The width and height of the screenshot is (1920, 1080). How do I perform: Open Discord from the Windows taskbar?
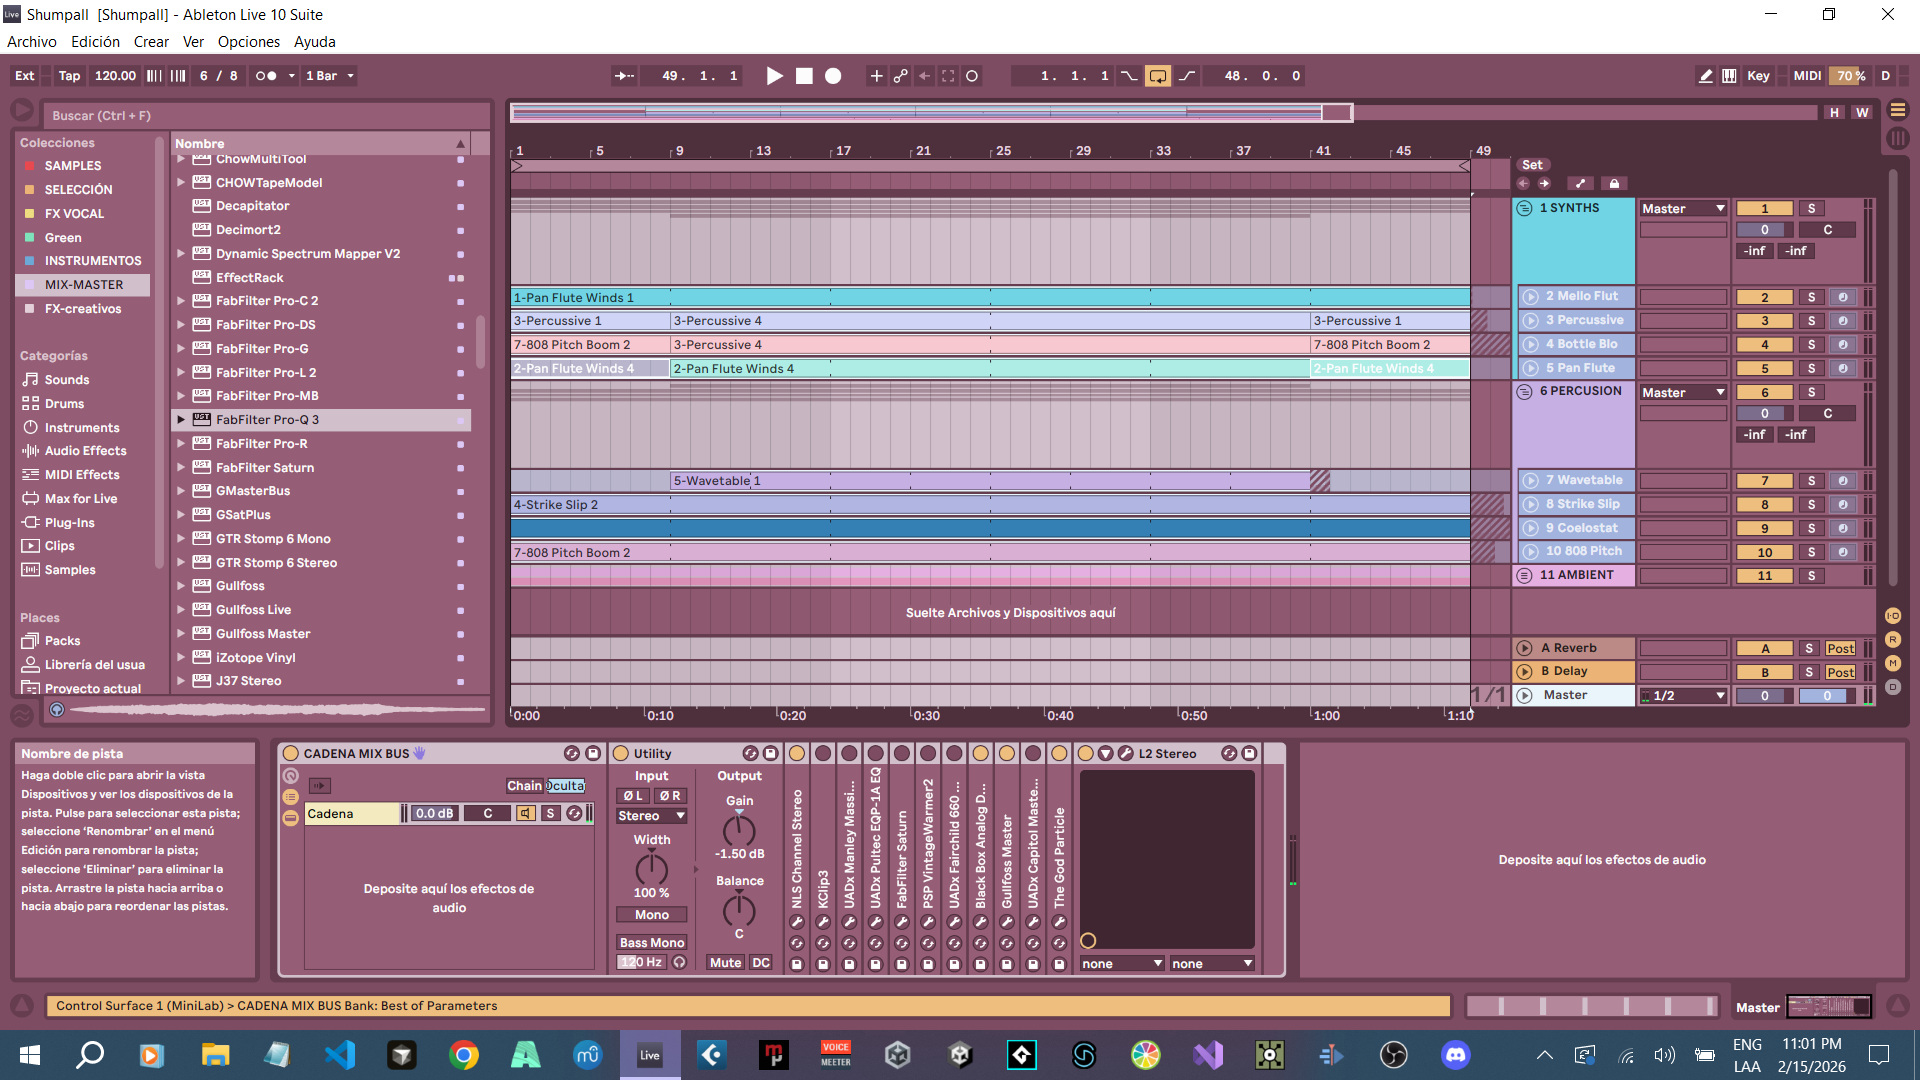coord(1455,1054)
